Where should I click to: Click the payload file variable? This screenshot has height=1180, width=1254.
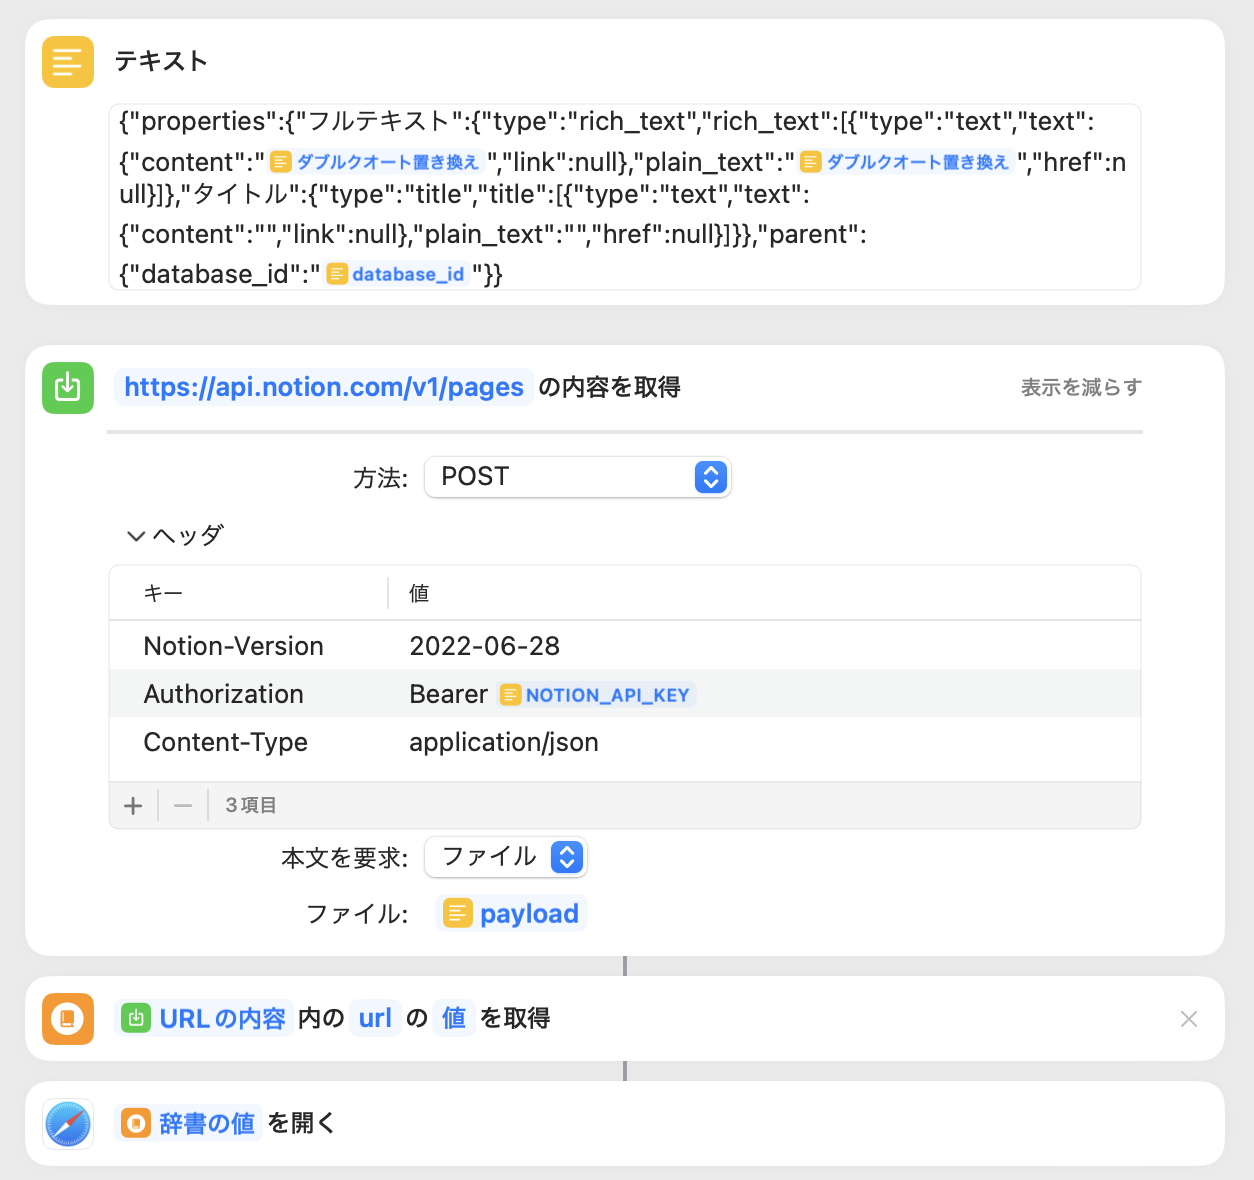pos(511,913)
